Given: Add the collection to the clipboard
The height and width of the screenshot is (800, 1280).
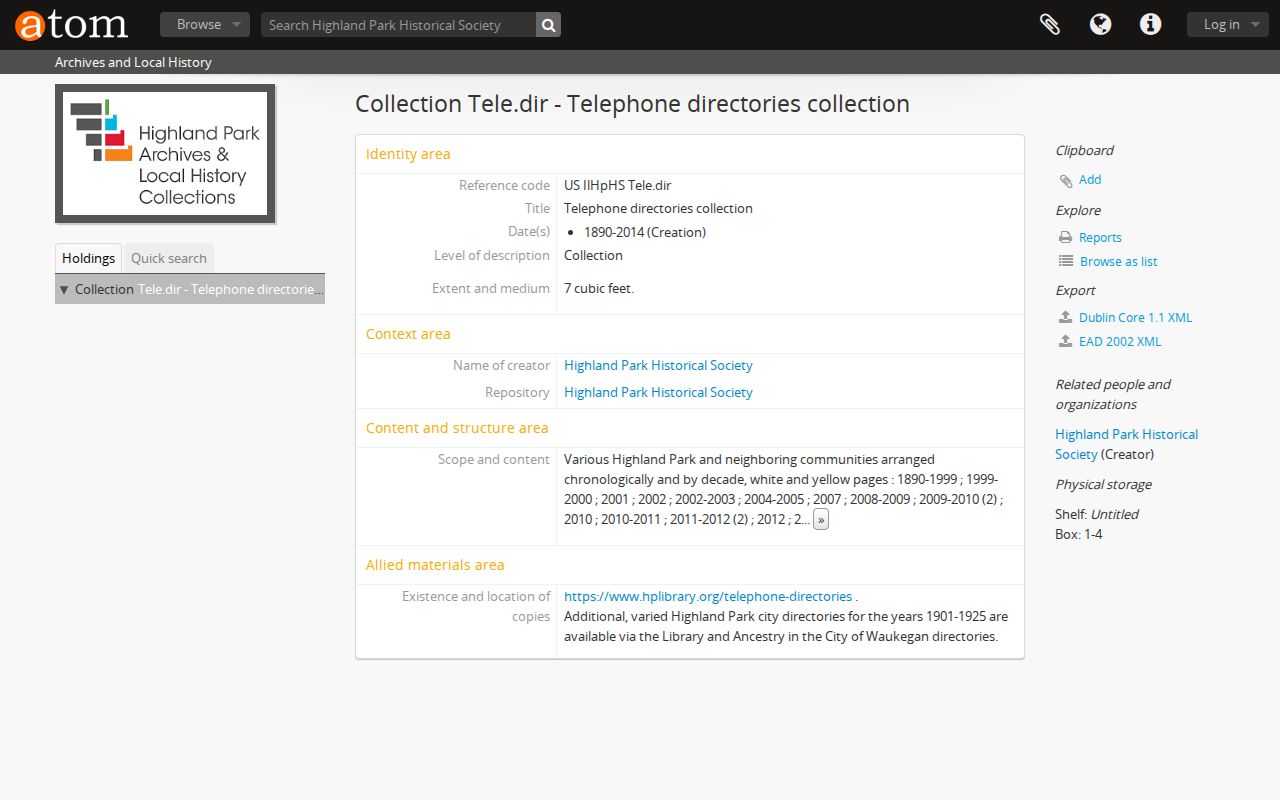Looking at the screenshot, I should pos(1090,180).
